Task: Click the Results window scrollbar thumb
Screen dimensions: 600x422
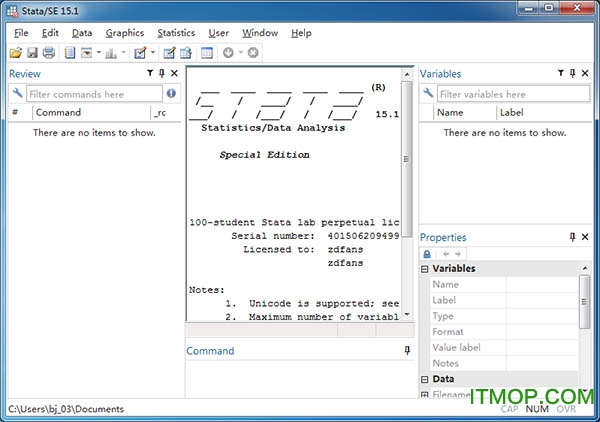Action: (407, 159)
